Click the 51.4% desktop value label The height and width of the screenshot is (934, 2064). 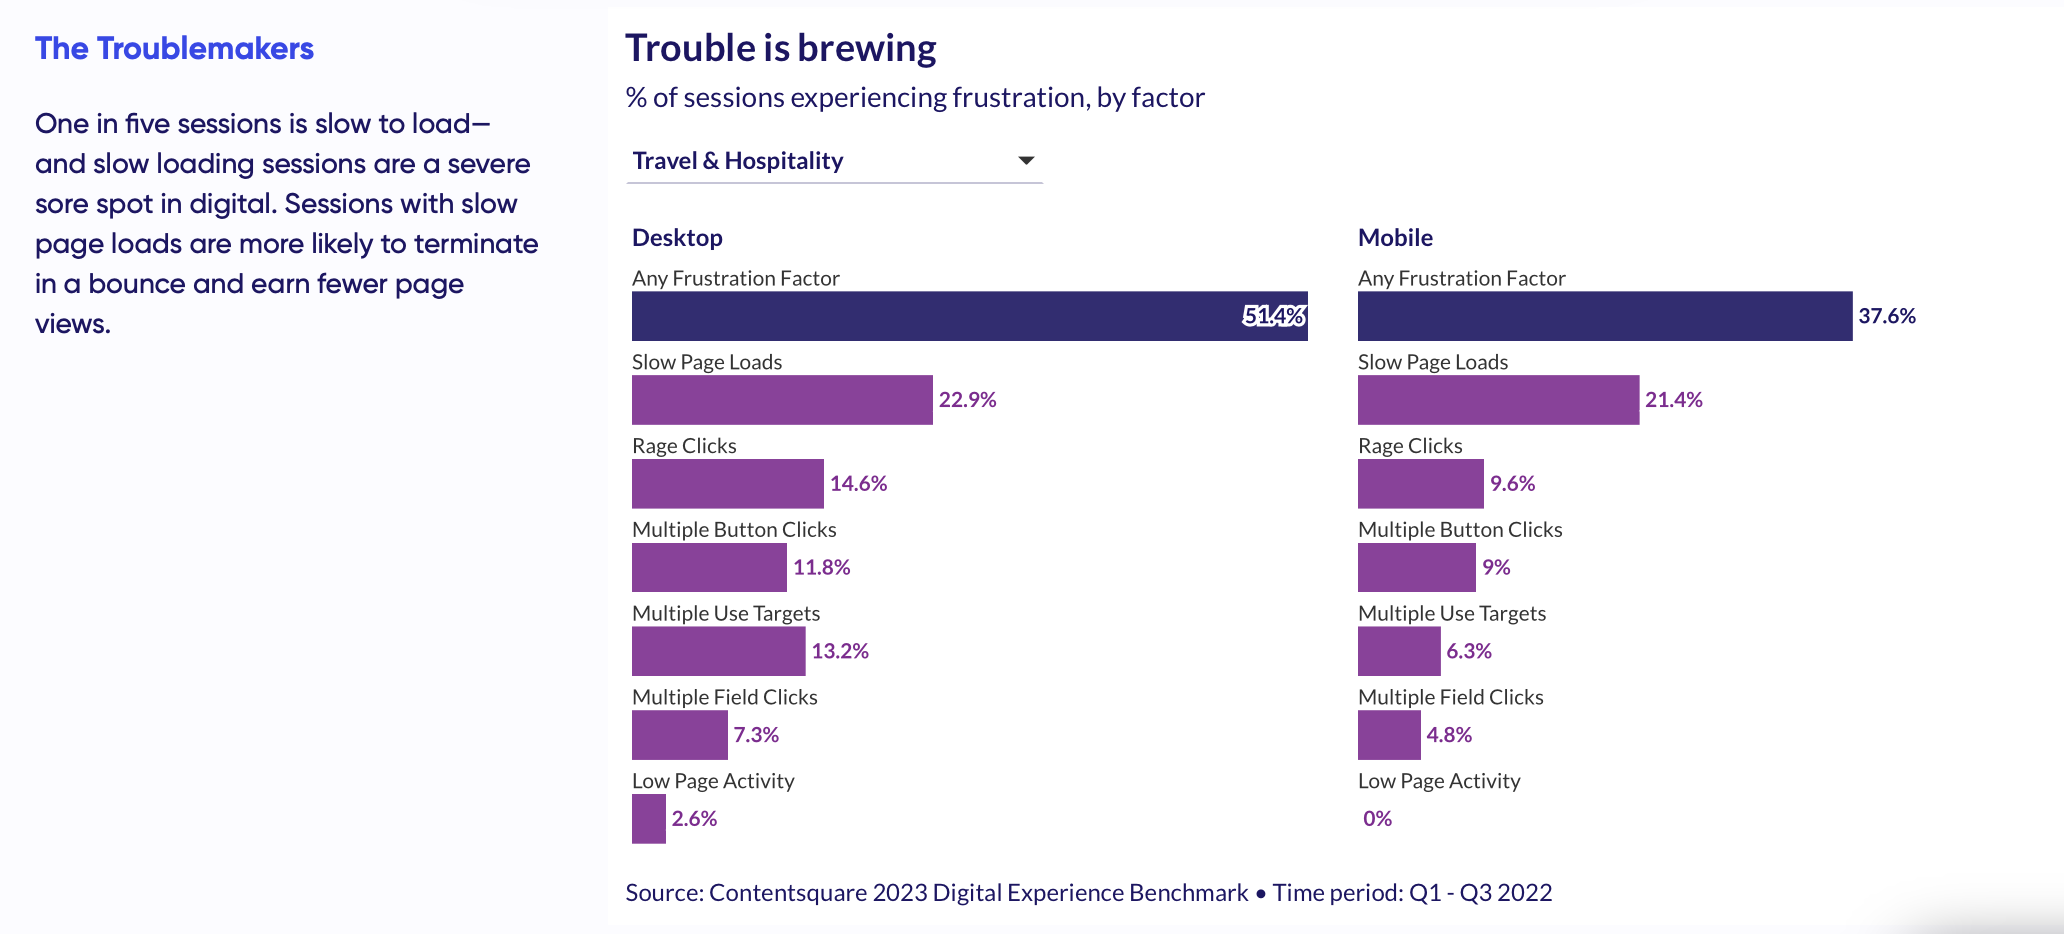(x=1273, y=316)
